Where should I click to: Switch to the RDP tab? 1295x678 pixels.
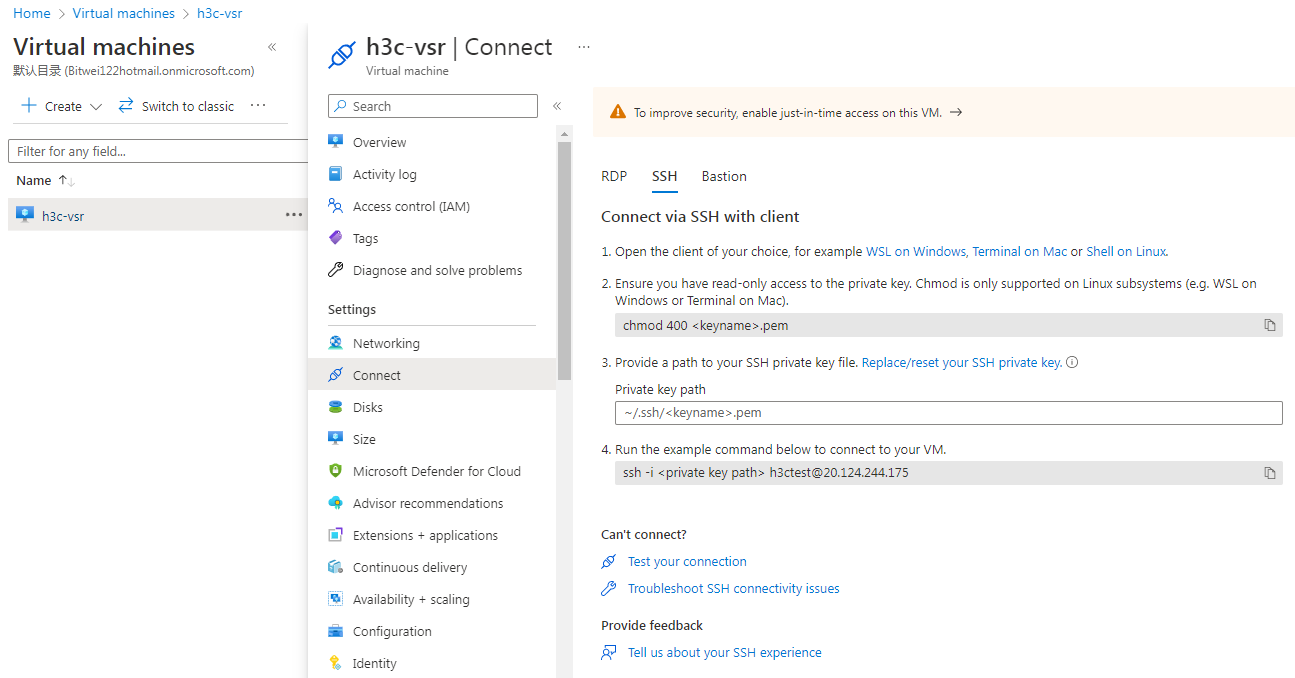coord(614,176)
